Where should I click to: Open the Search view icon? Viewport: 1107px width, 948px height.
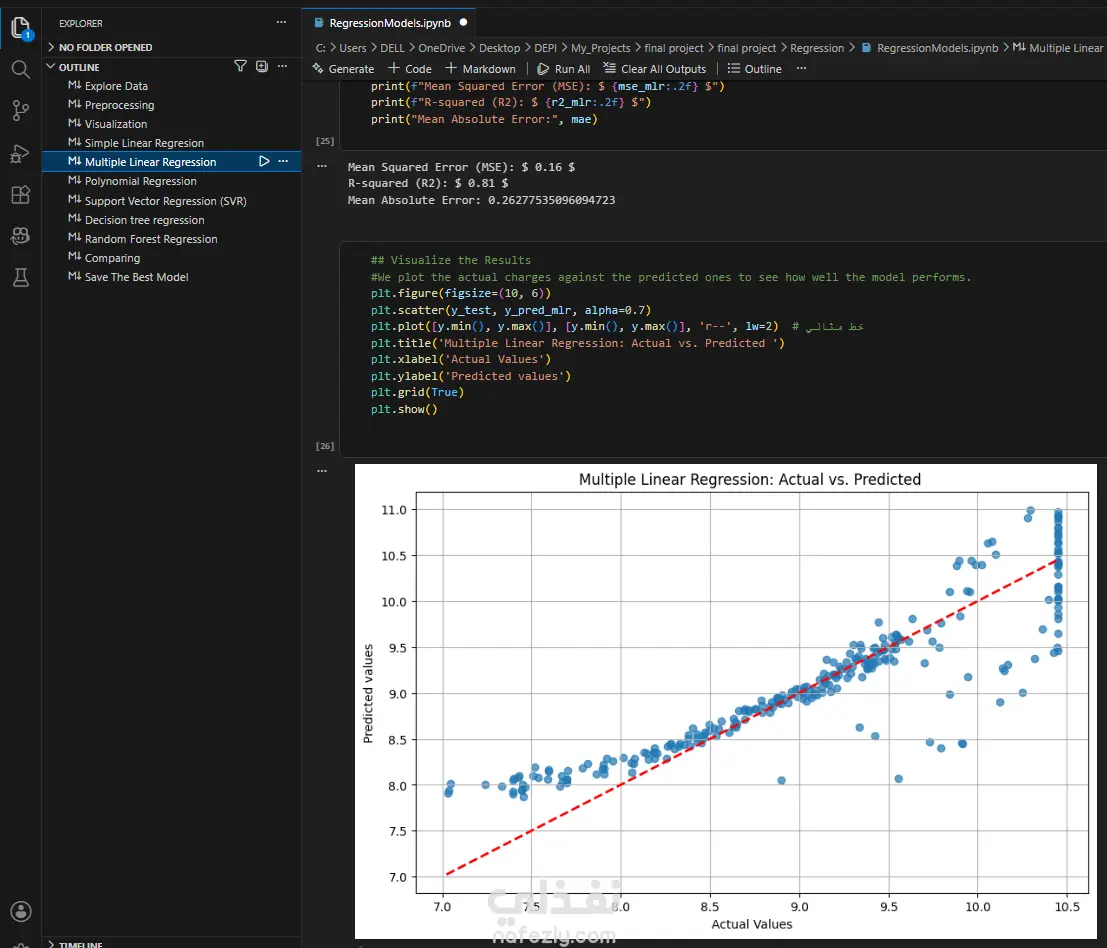point(20,69)
